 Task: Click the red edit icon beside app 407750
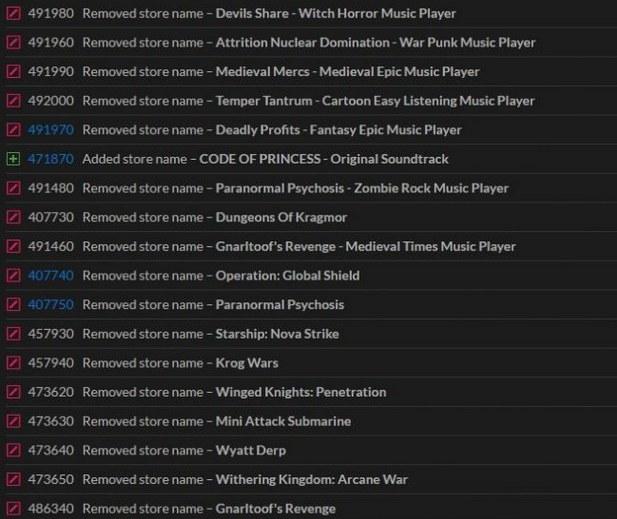pos(13,305)
